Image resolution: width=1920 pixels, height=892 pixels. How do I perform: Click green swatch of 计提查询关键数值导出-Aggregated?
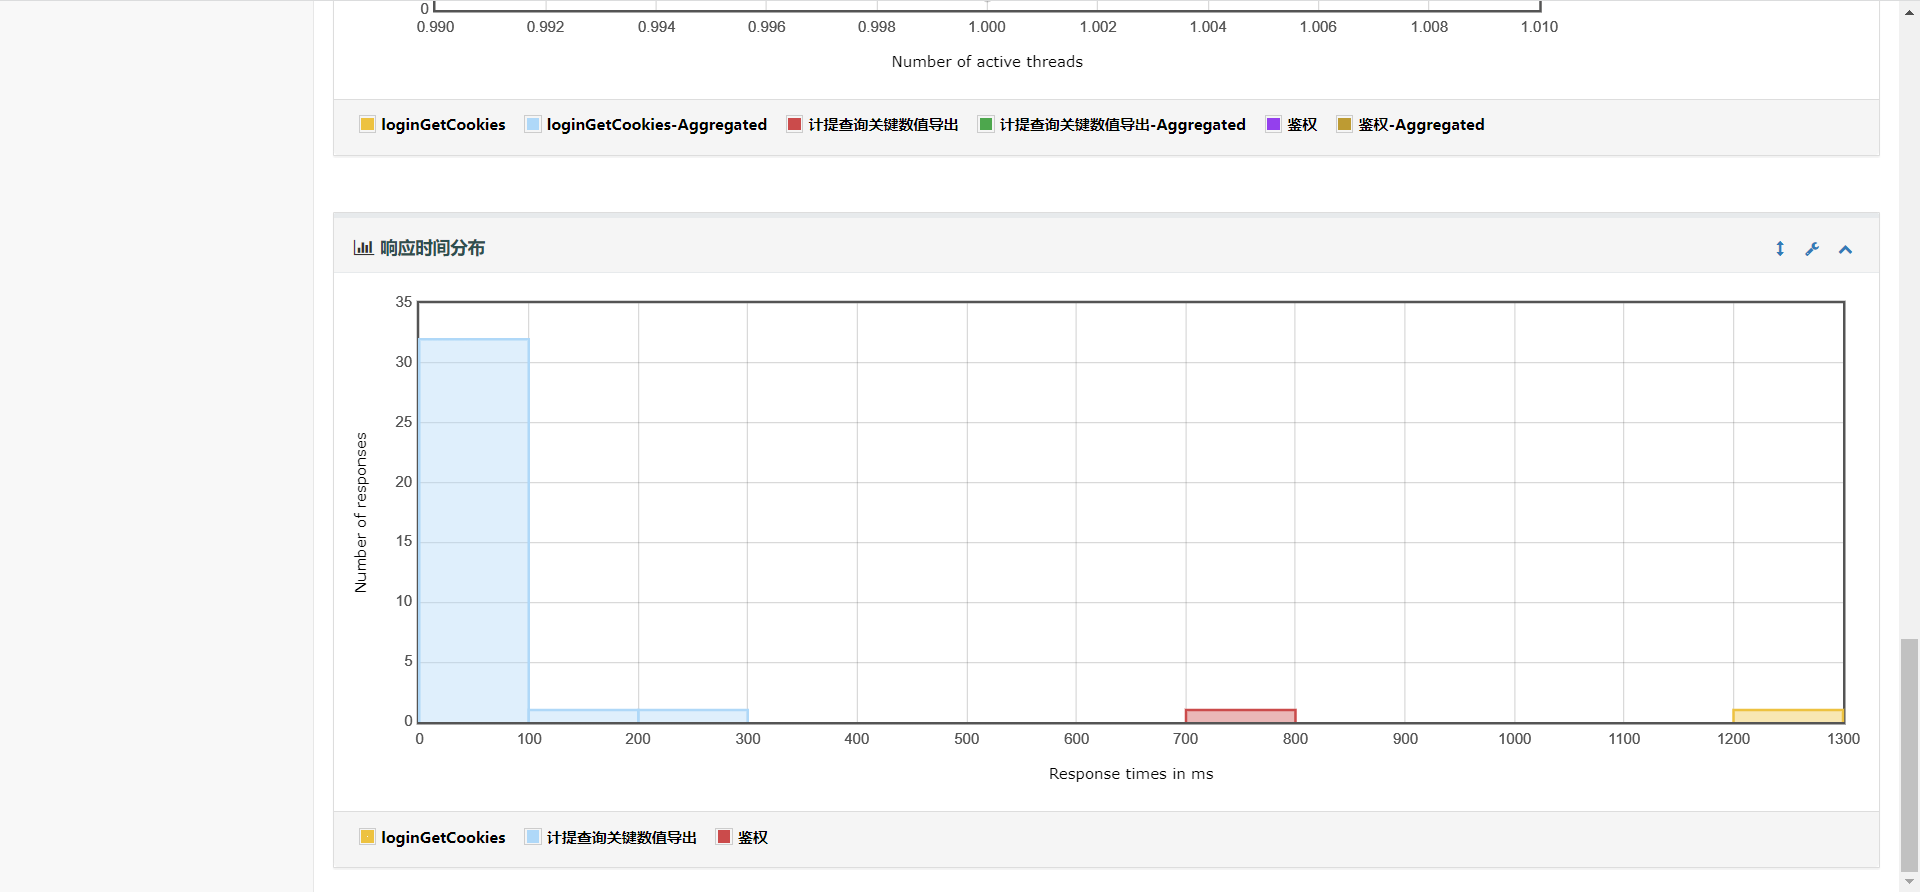[x=986, y=124]
